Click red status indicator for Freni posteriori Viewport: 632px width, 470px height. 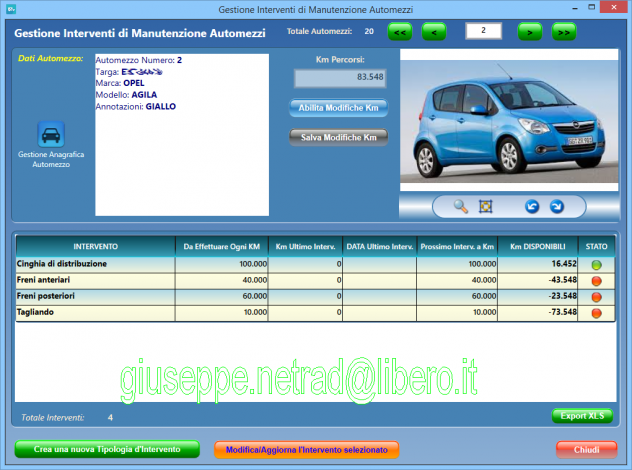(x=596, y=297)
